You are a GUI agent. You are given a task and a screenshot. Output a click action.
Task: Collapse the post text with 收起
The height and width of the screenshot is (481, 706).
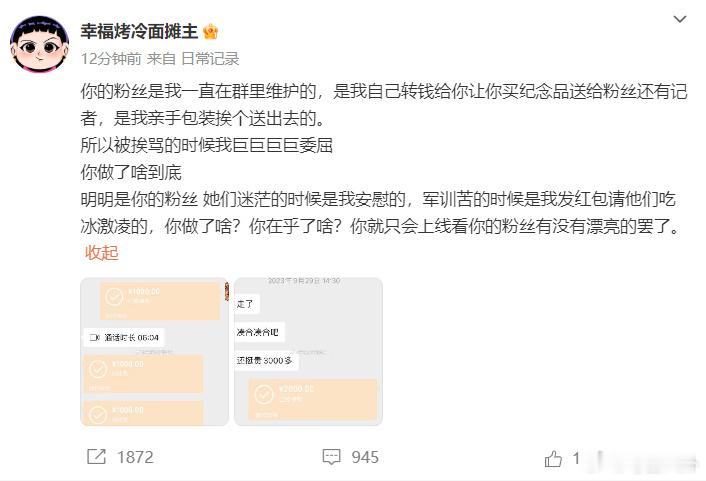pyautogui.click(x=102, y=253)
